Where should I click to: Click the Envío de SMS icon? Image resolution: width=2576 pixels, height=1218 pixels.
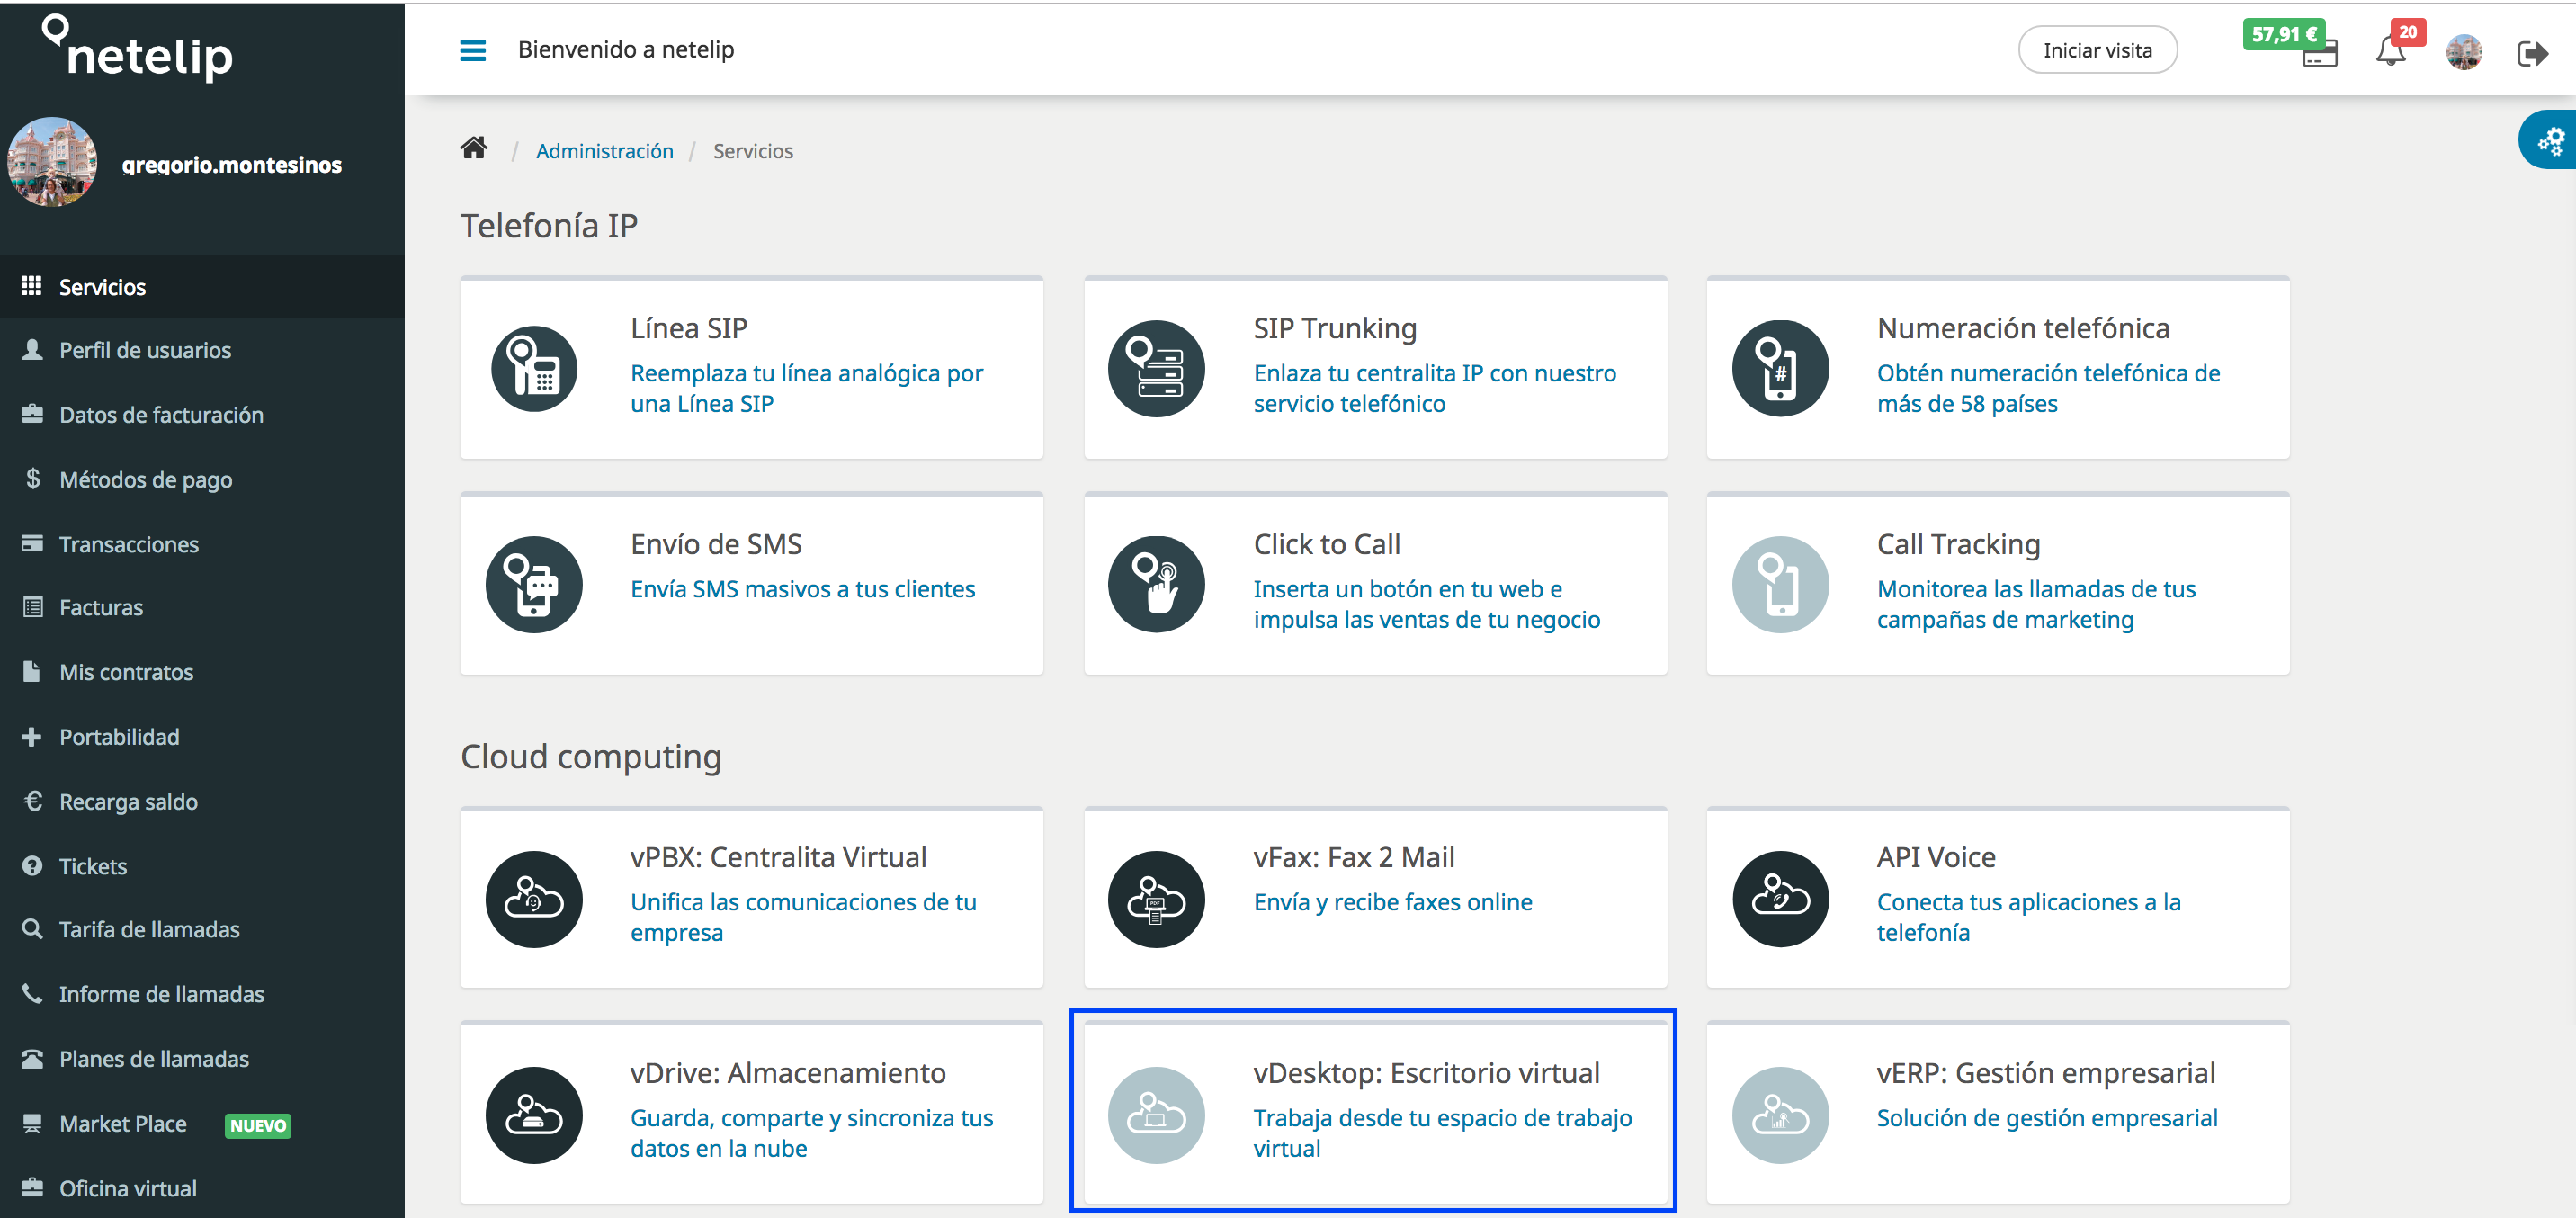[x=534, y=584]
